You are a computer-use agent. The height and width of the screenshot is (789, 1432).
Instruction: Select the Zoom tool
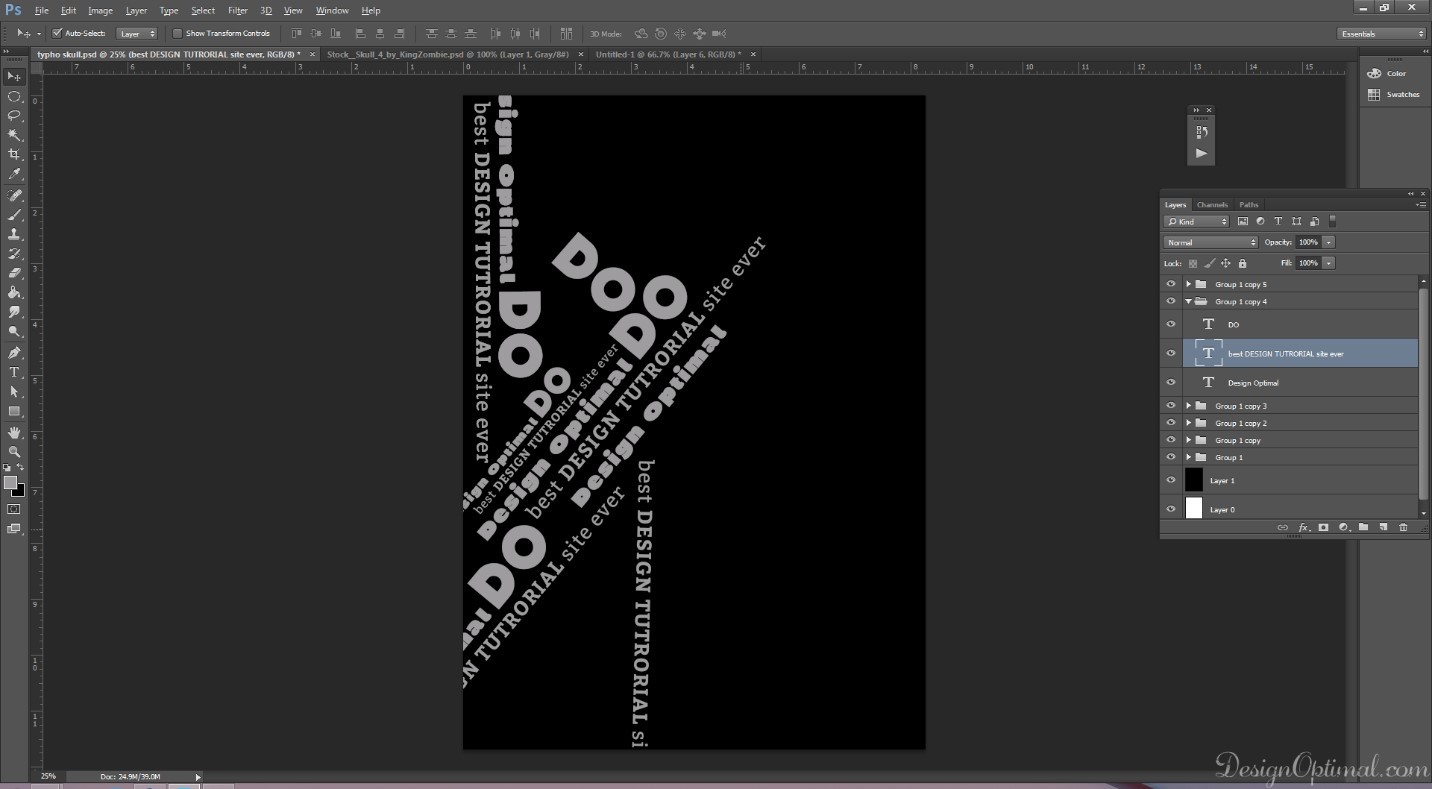click(14, 452)
